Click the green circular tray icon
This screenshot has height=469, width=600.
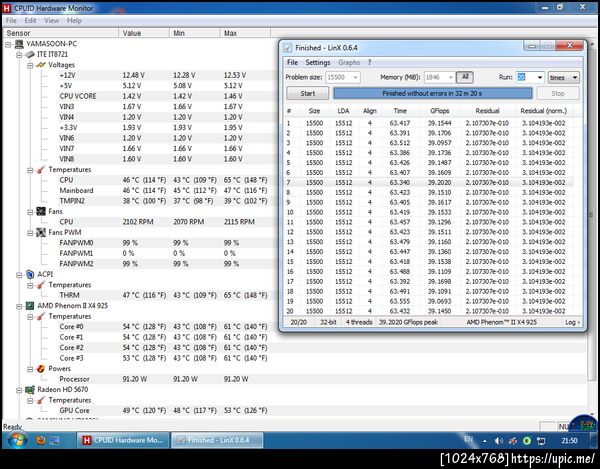527,441
